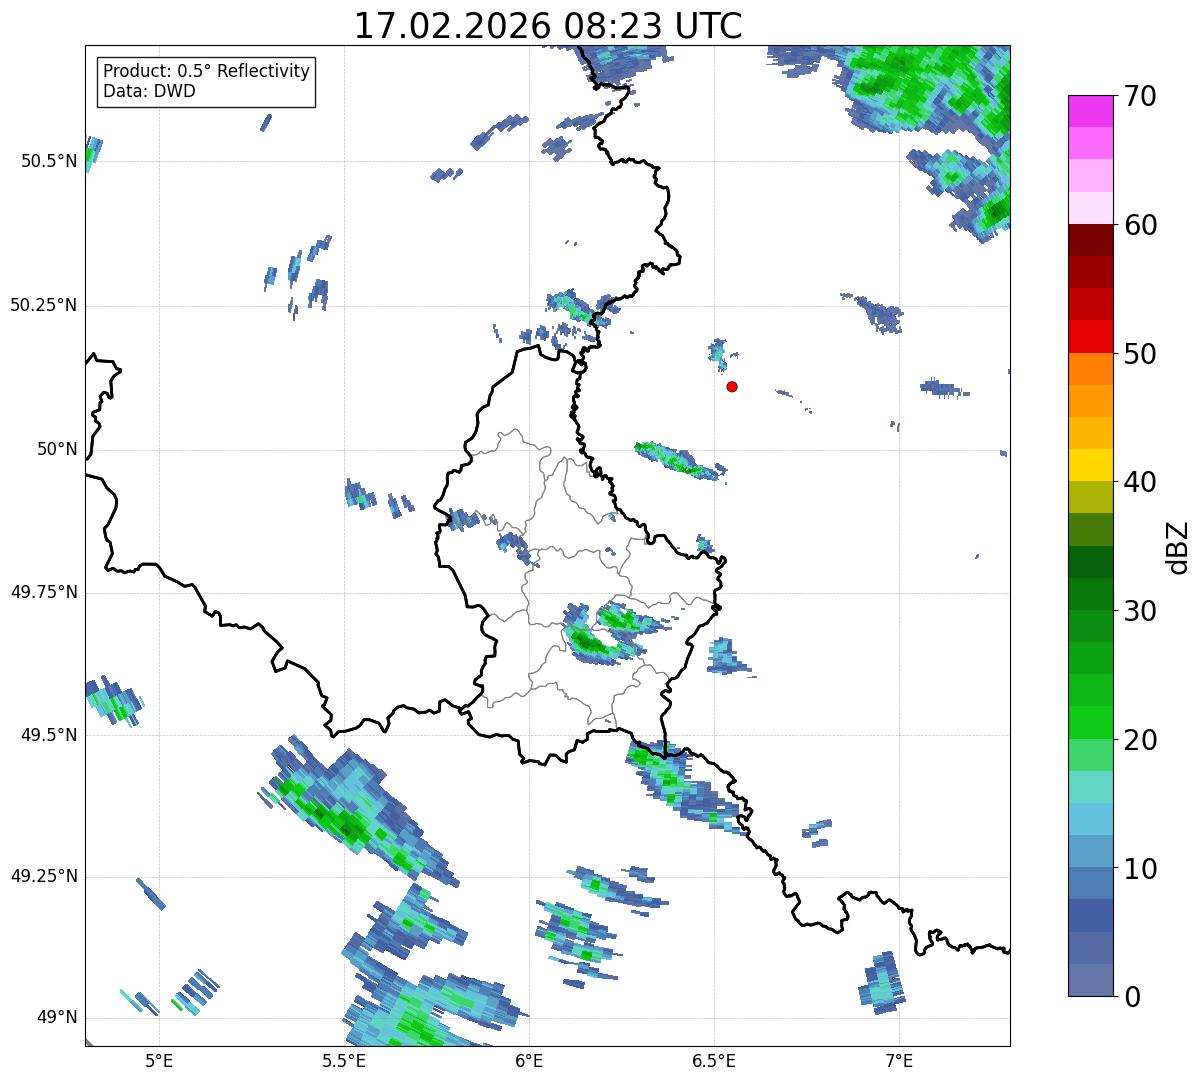
Task: Click the 49.5°N latitude label
Action: [49, 735]
